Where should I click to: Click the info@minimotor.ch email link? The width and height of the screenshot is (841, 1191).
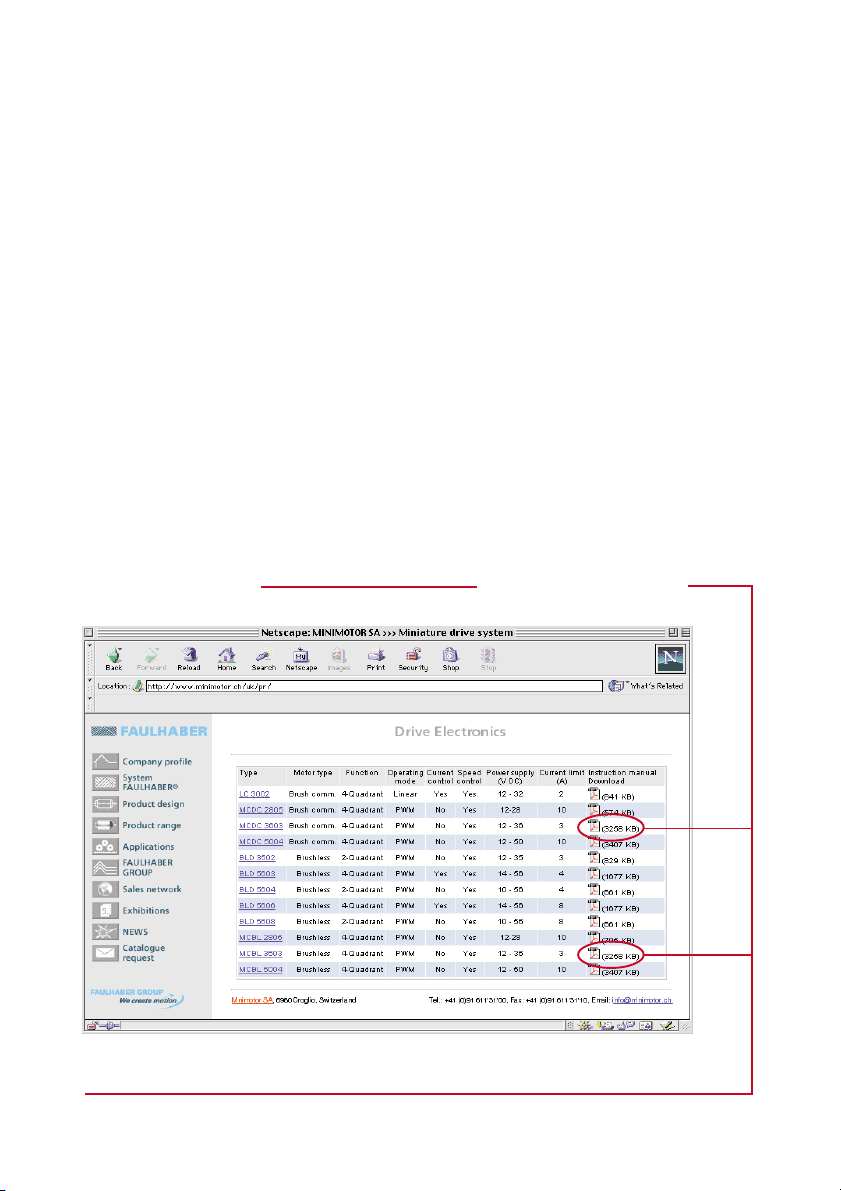(x=642, y=999)
